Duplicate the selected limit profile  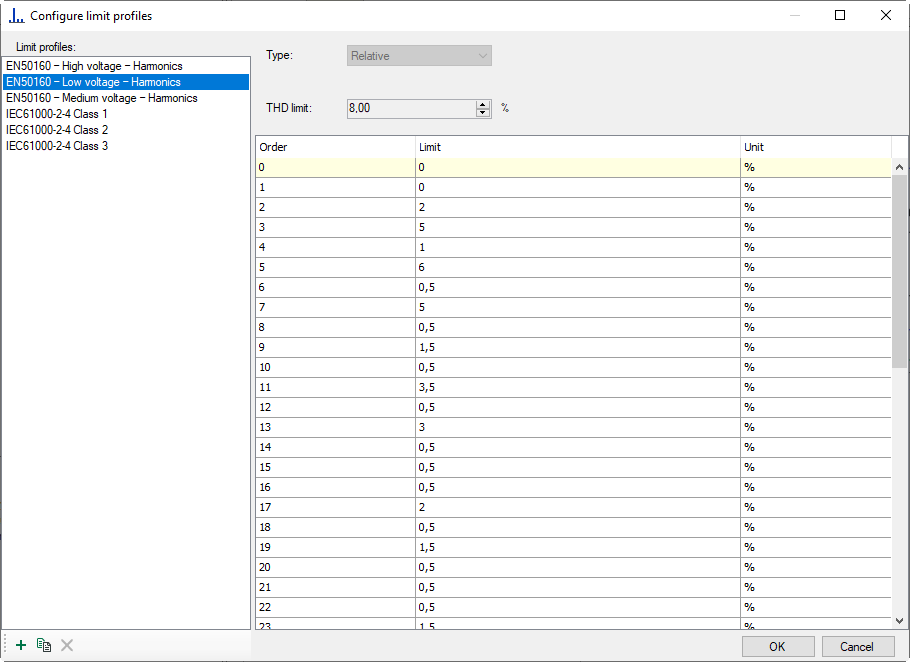click(x=44, y=645)
